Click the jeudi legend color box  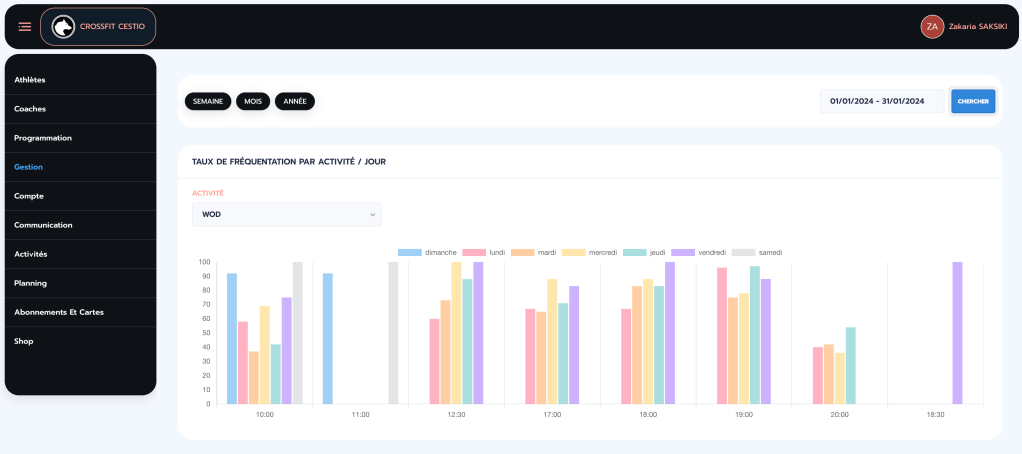633,252
